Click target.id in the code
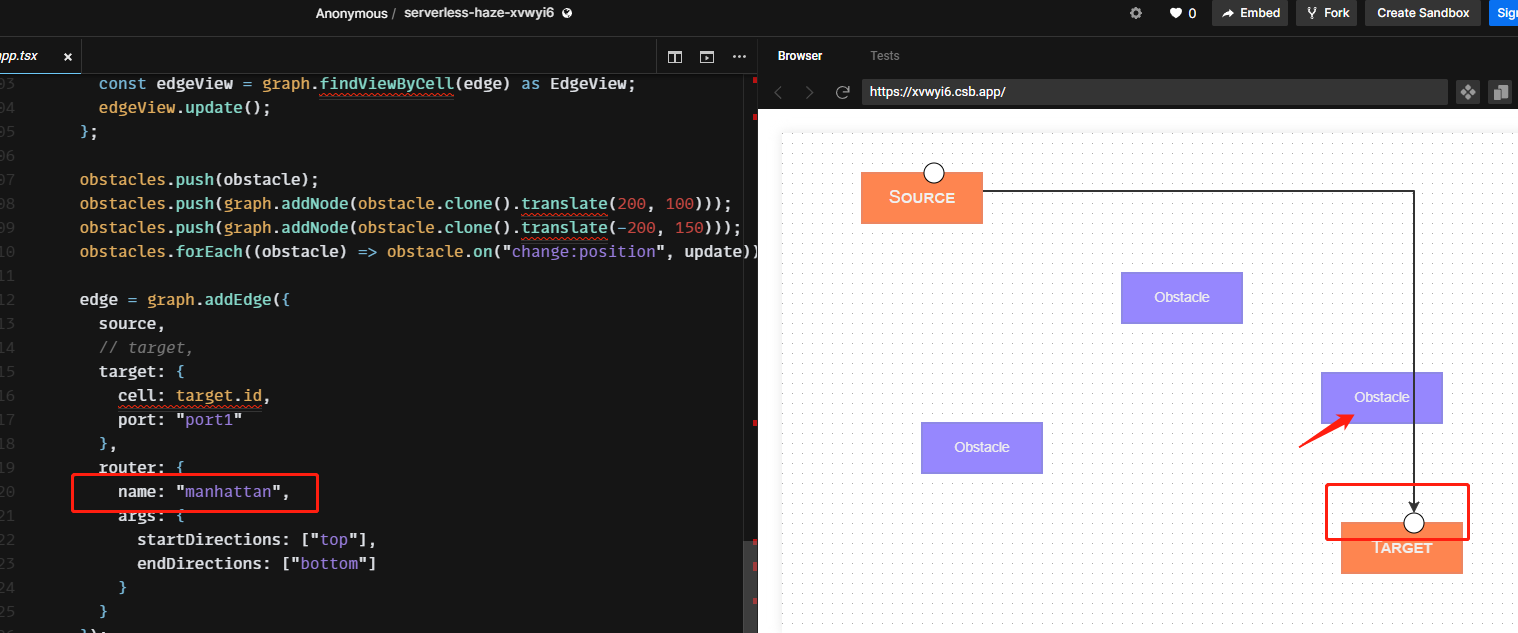Screen dimensions: 1518x633 click(x=219, y=395)
